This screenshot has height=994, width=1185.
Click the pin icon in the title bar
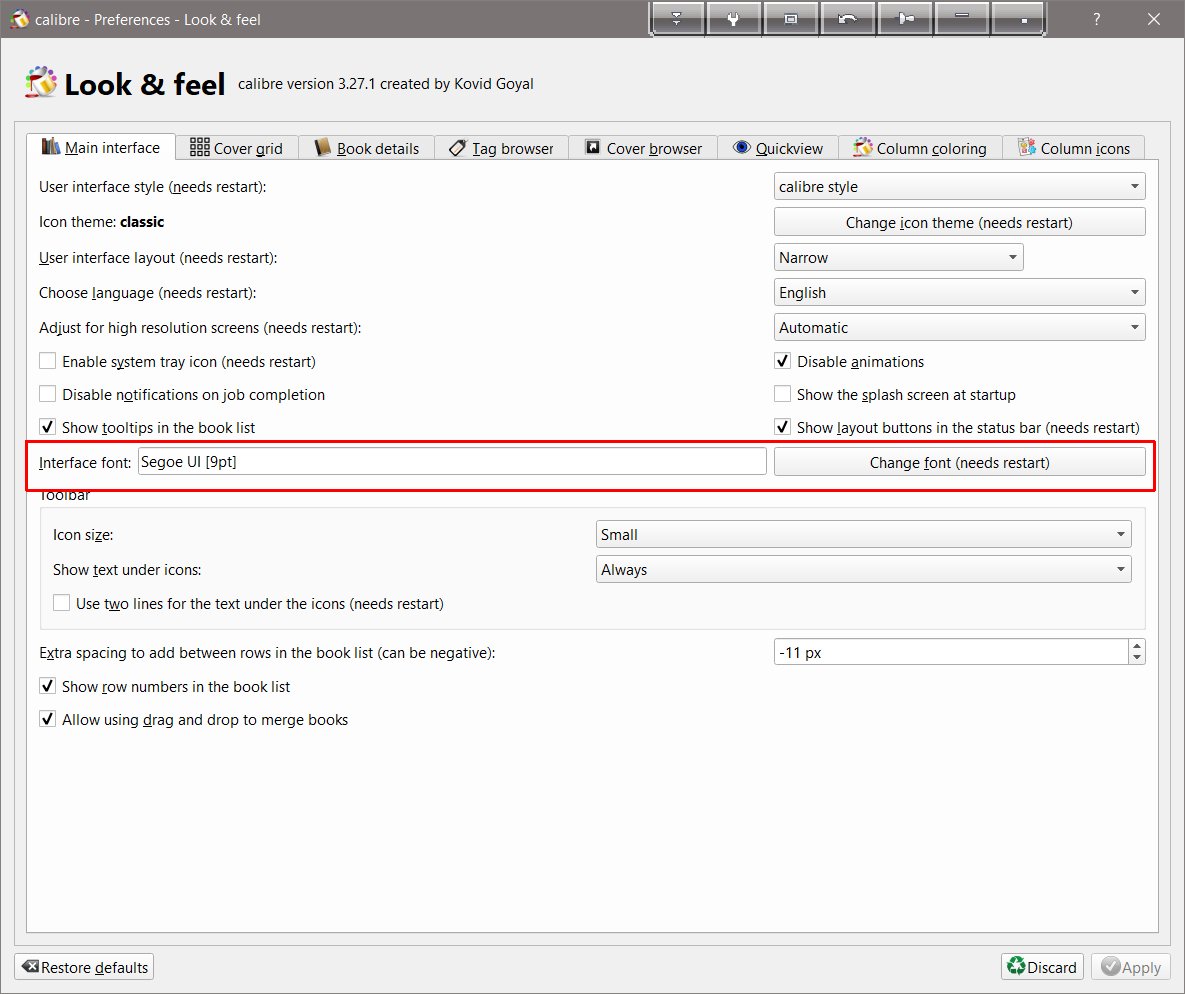[905, 19]
